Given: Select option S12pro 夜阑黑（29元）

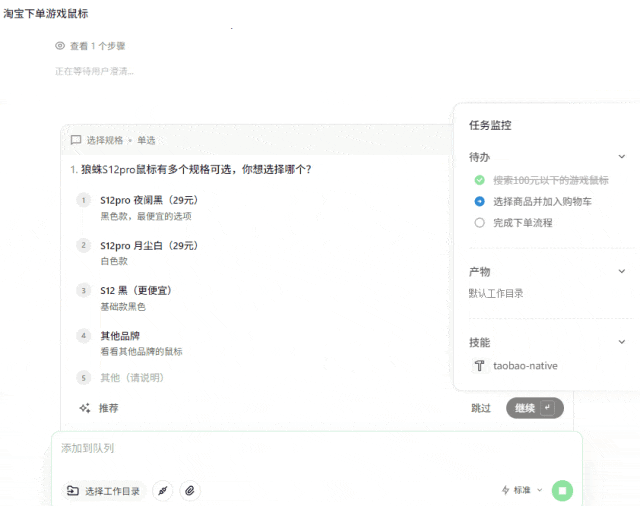Looking at the screenshot, I should click(149, 200).
